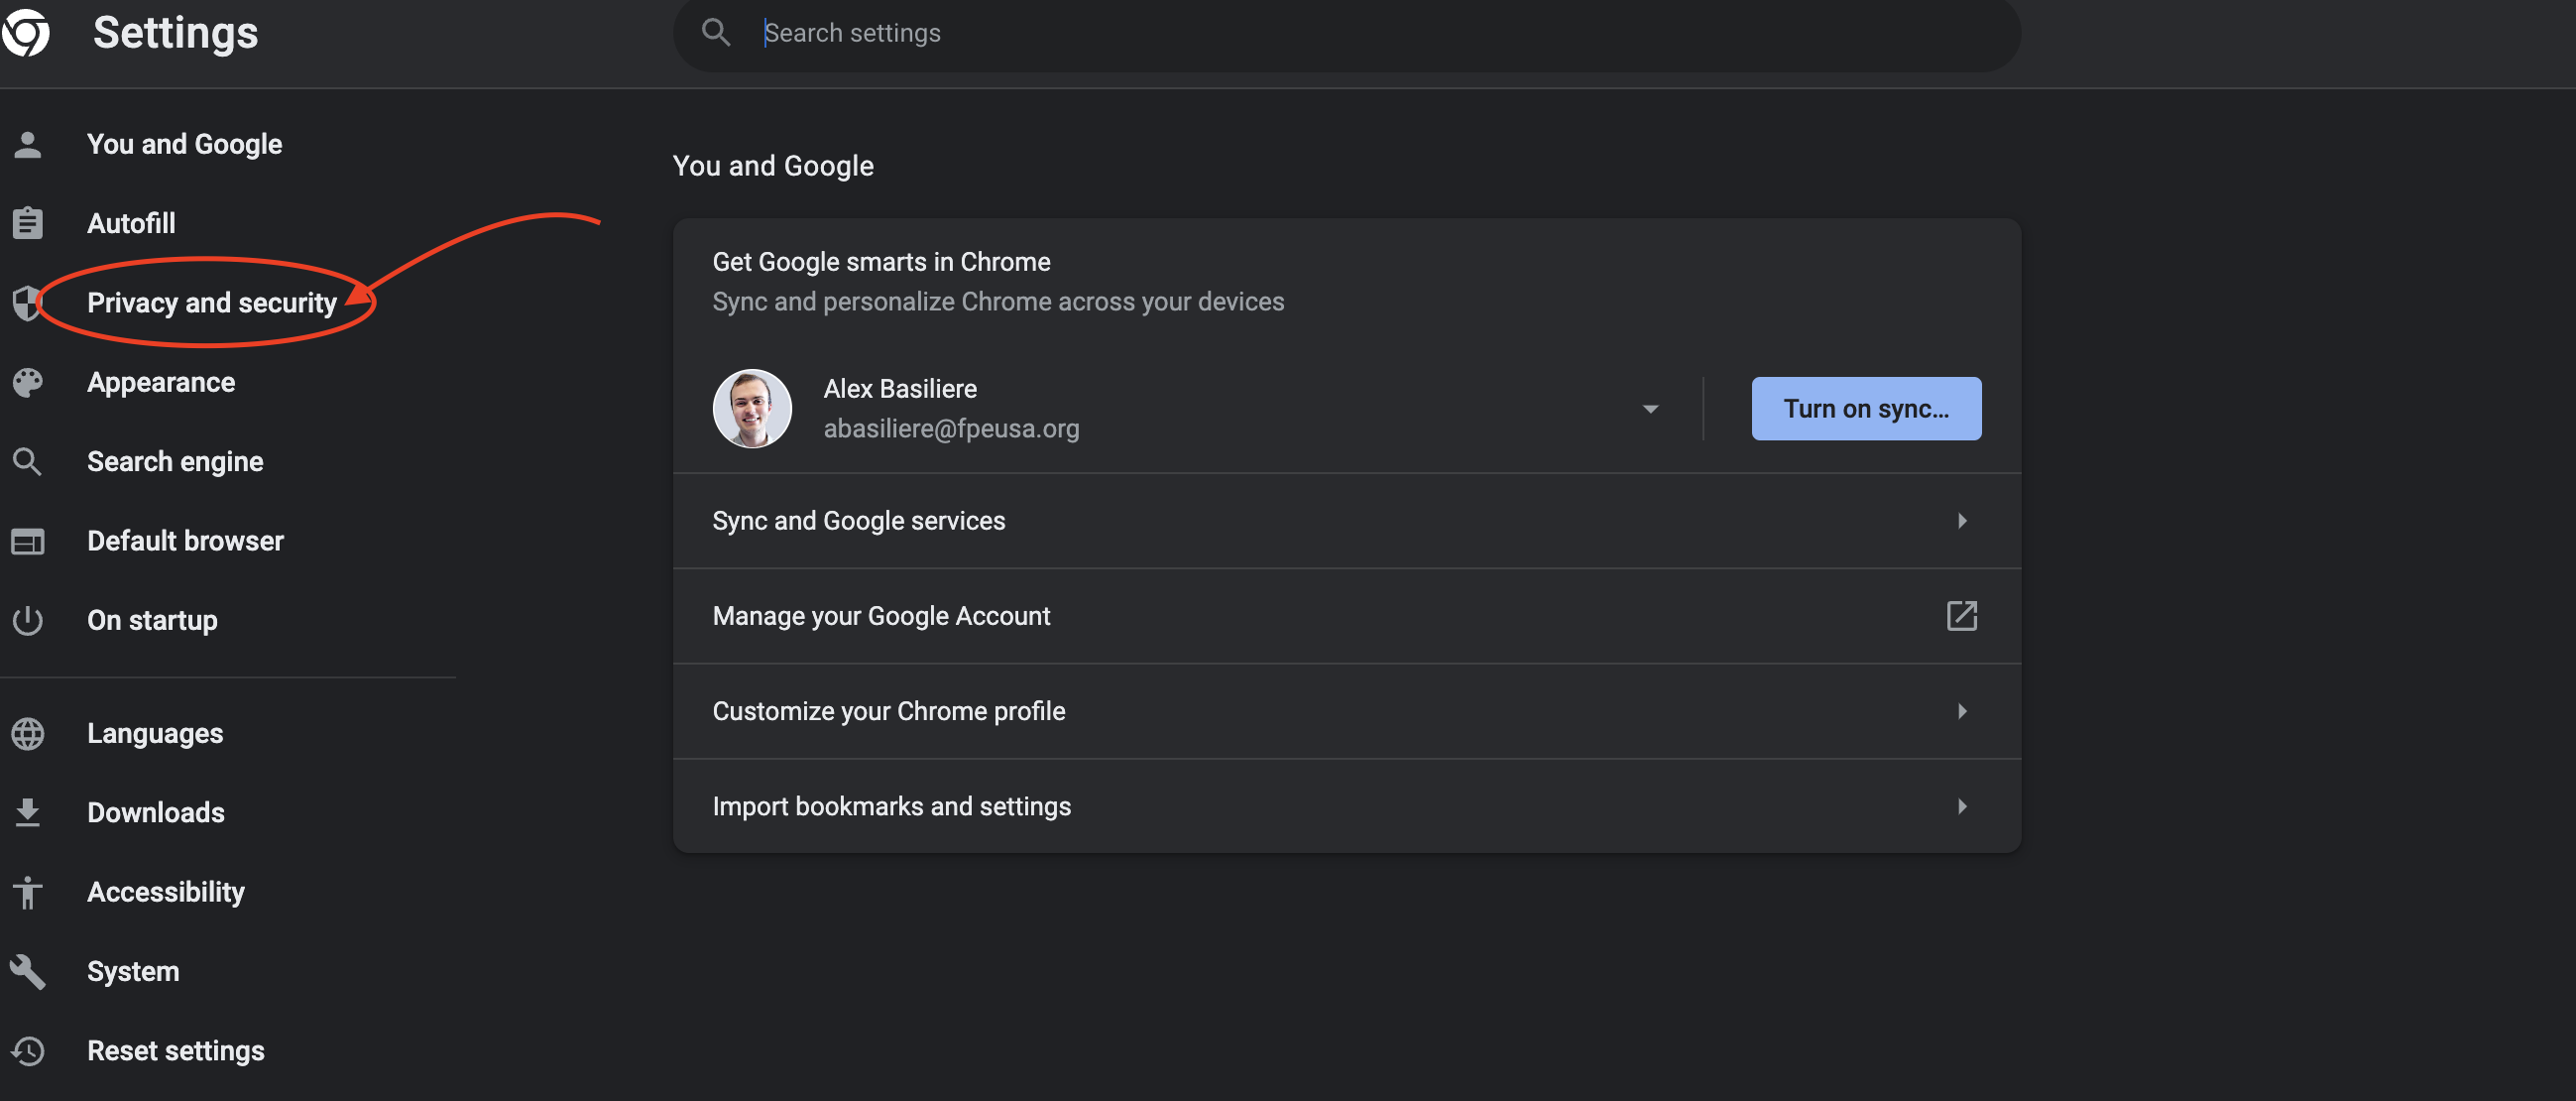The height and width of the screenshot is (1101, 2576).
Task: Select Downloads in the sidebar
Action: (x=155, y=812)
